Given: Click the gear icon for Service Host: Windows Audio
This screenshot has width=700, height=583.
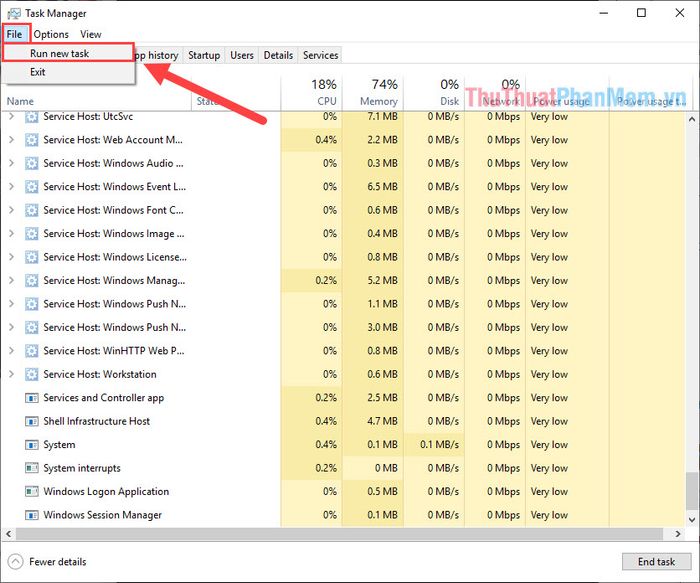Looking at the screenshot, I should [x=31, y=163].
